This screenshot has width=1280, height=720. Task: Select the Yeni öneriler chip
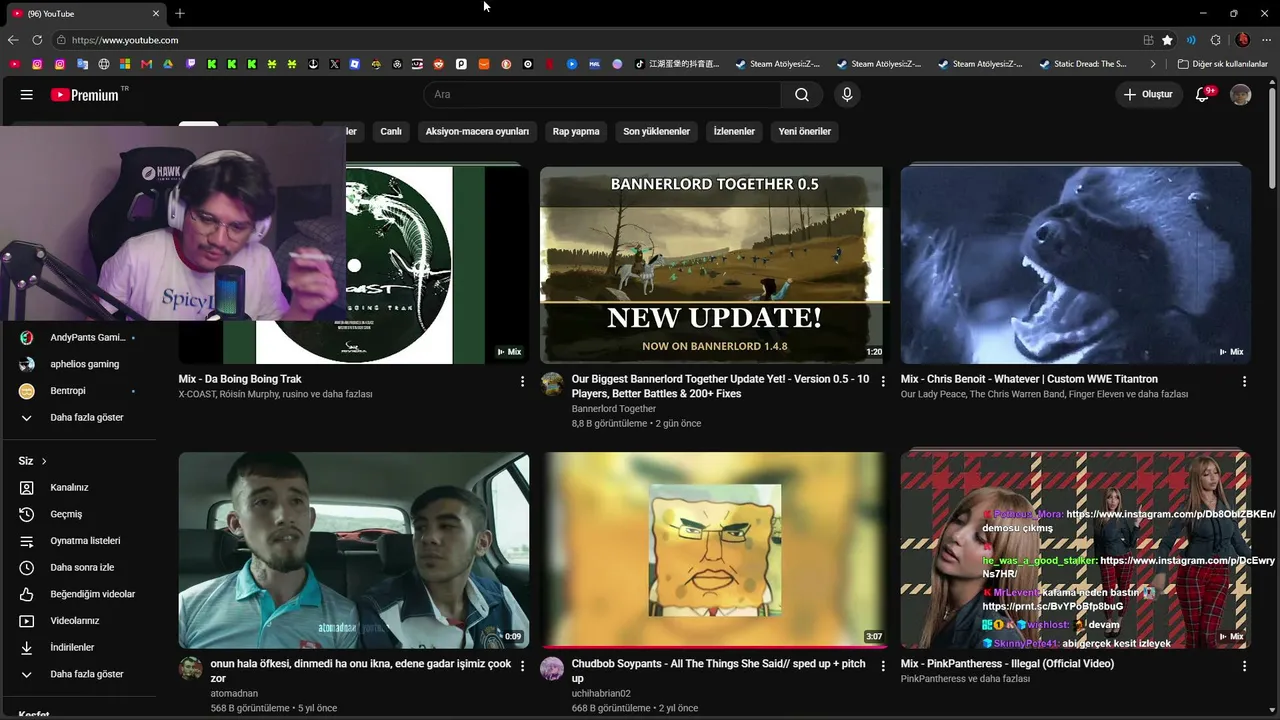805,131
